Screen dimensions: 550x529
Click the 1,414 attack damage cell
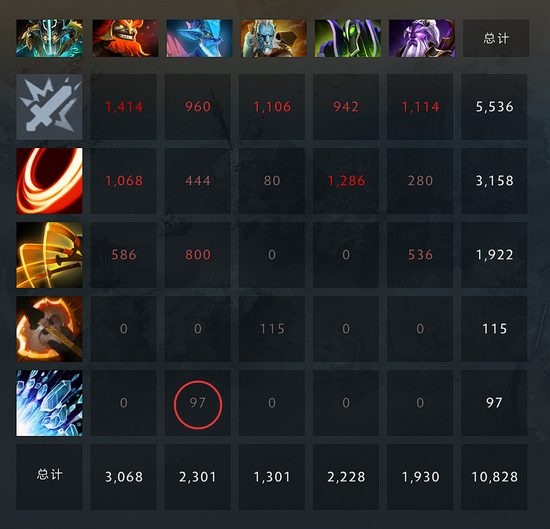pyautogui.click(x=123, y=107)
